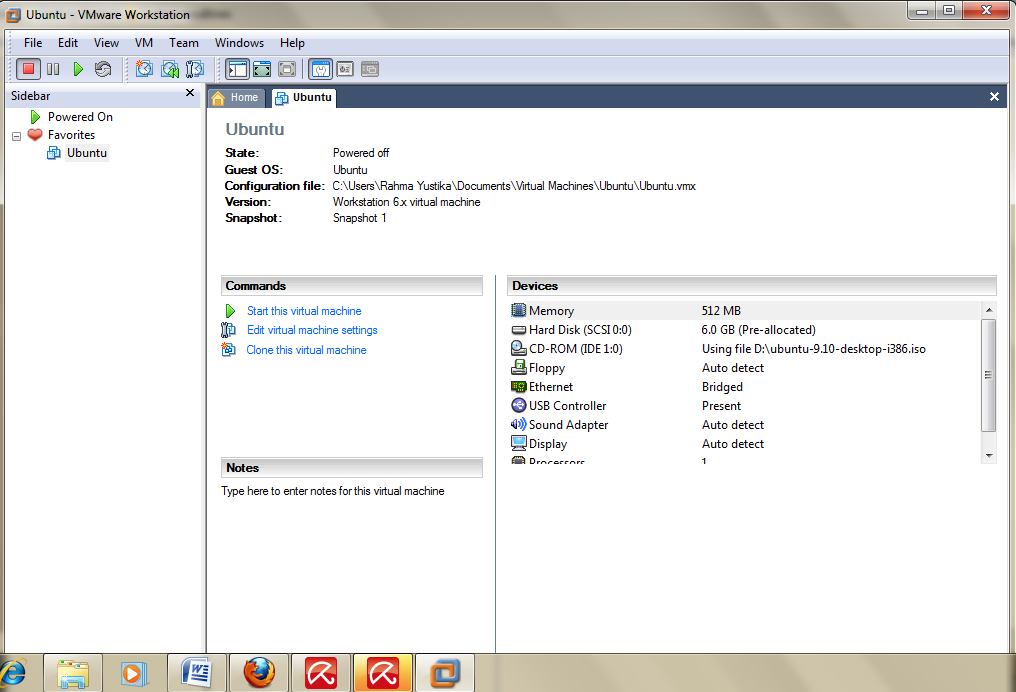Close the Sidebar panel
The height and width of the screenshot is (692, 1016).
pyautogui.click(x=190, y=93)
